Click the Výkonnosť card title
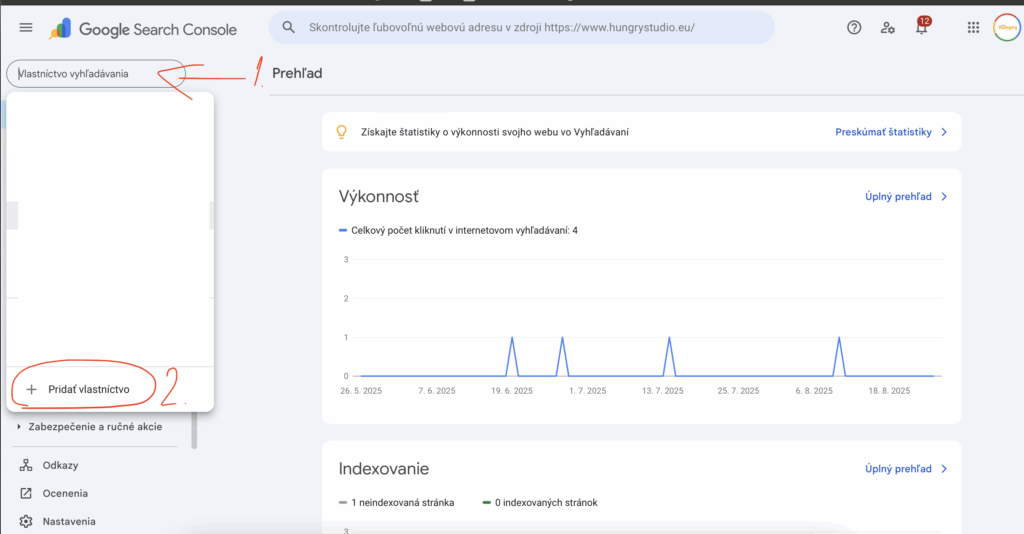 [379, 196]
